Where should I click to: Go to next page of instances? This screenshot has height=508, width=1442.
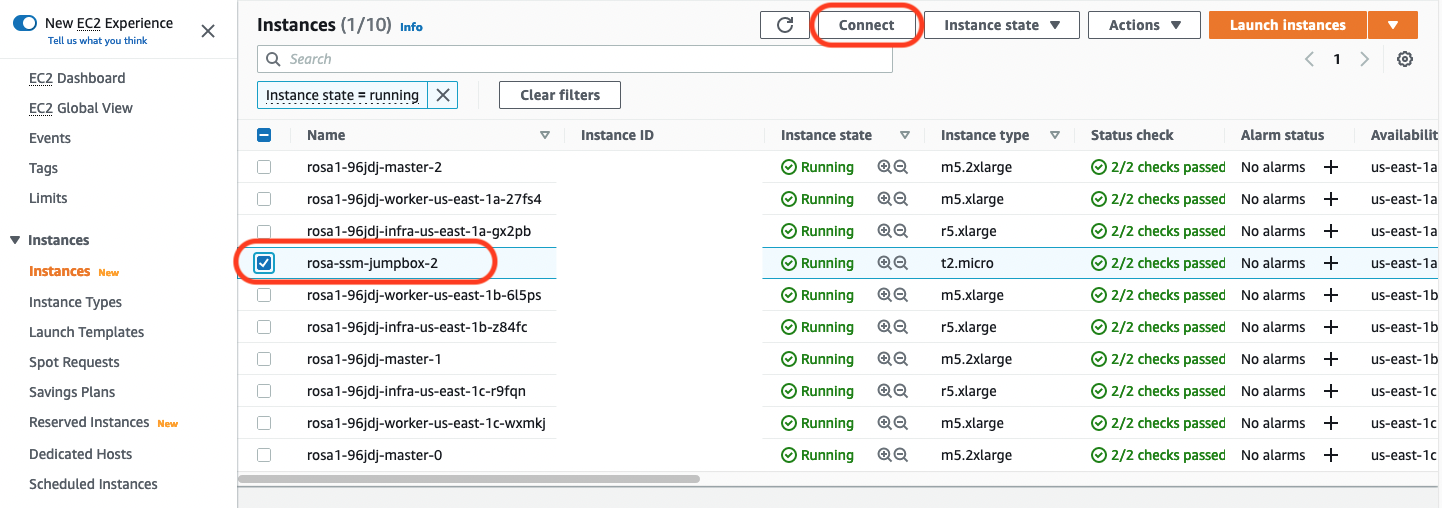click(1365, 59)
